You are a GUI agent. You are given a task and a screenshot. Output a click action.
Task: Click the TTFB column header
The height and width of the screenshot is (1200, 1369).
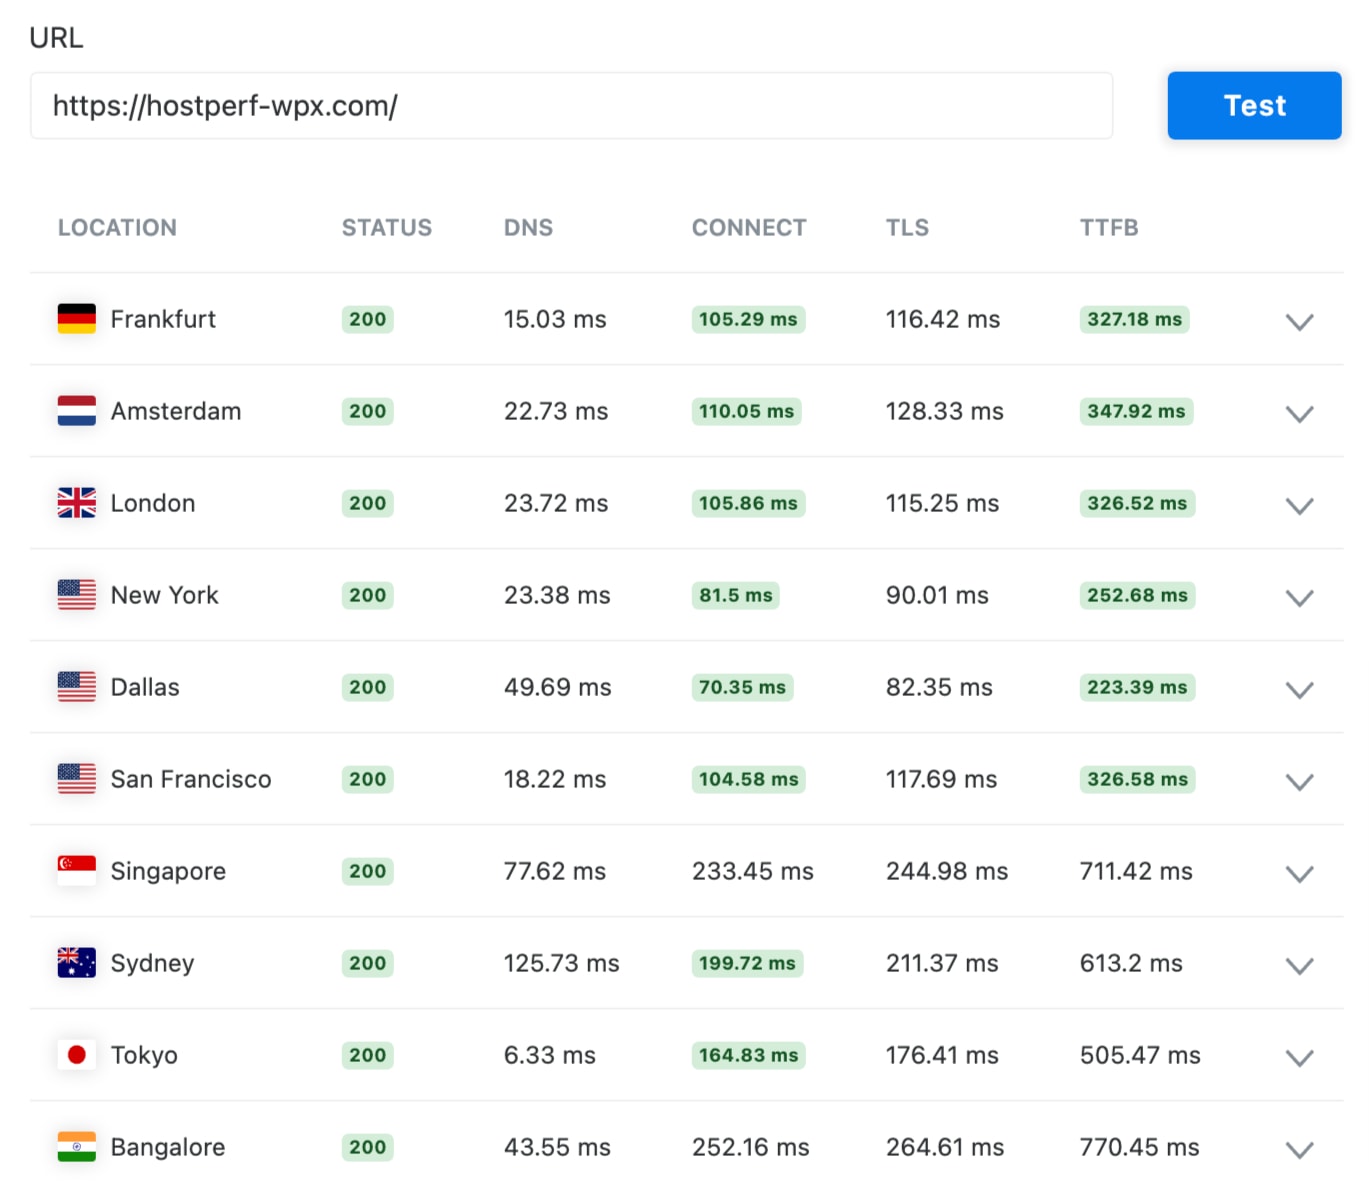1109,228
